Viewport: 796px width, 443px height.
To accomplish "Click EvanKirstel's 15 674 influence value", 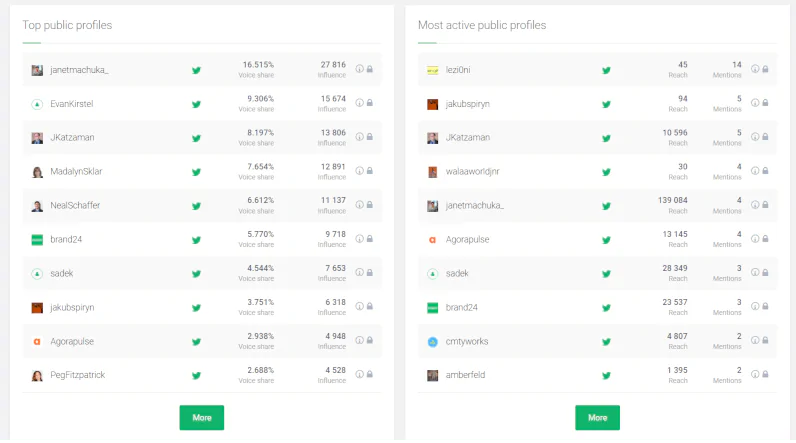I will [332, 99].
